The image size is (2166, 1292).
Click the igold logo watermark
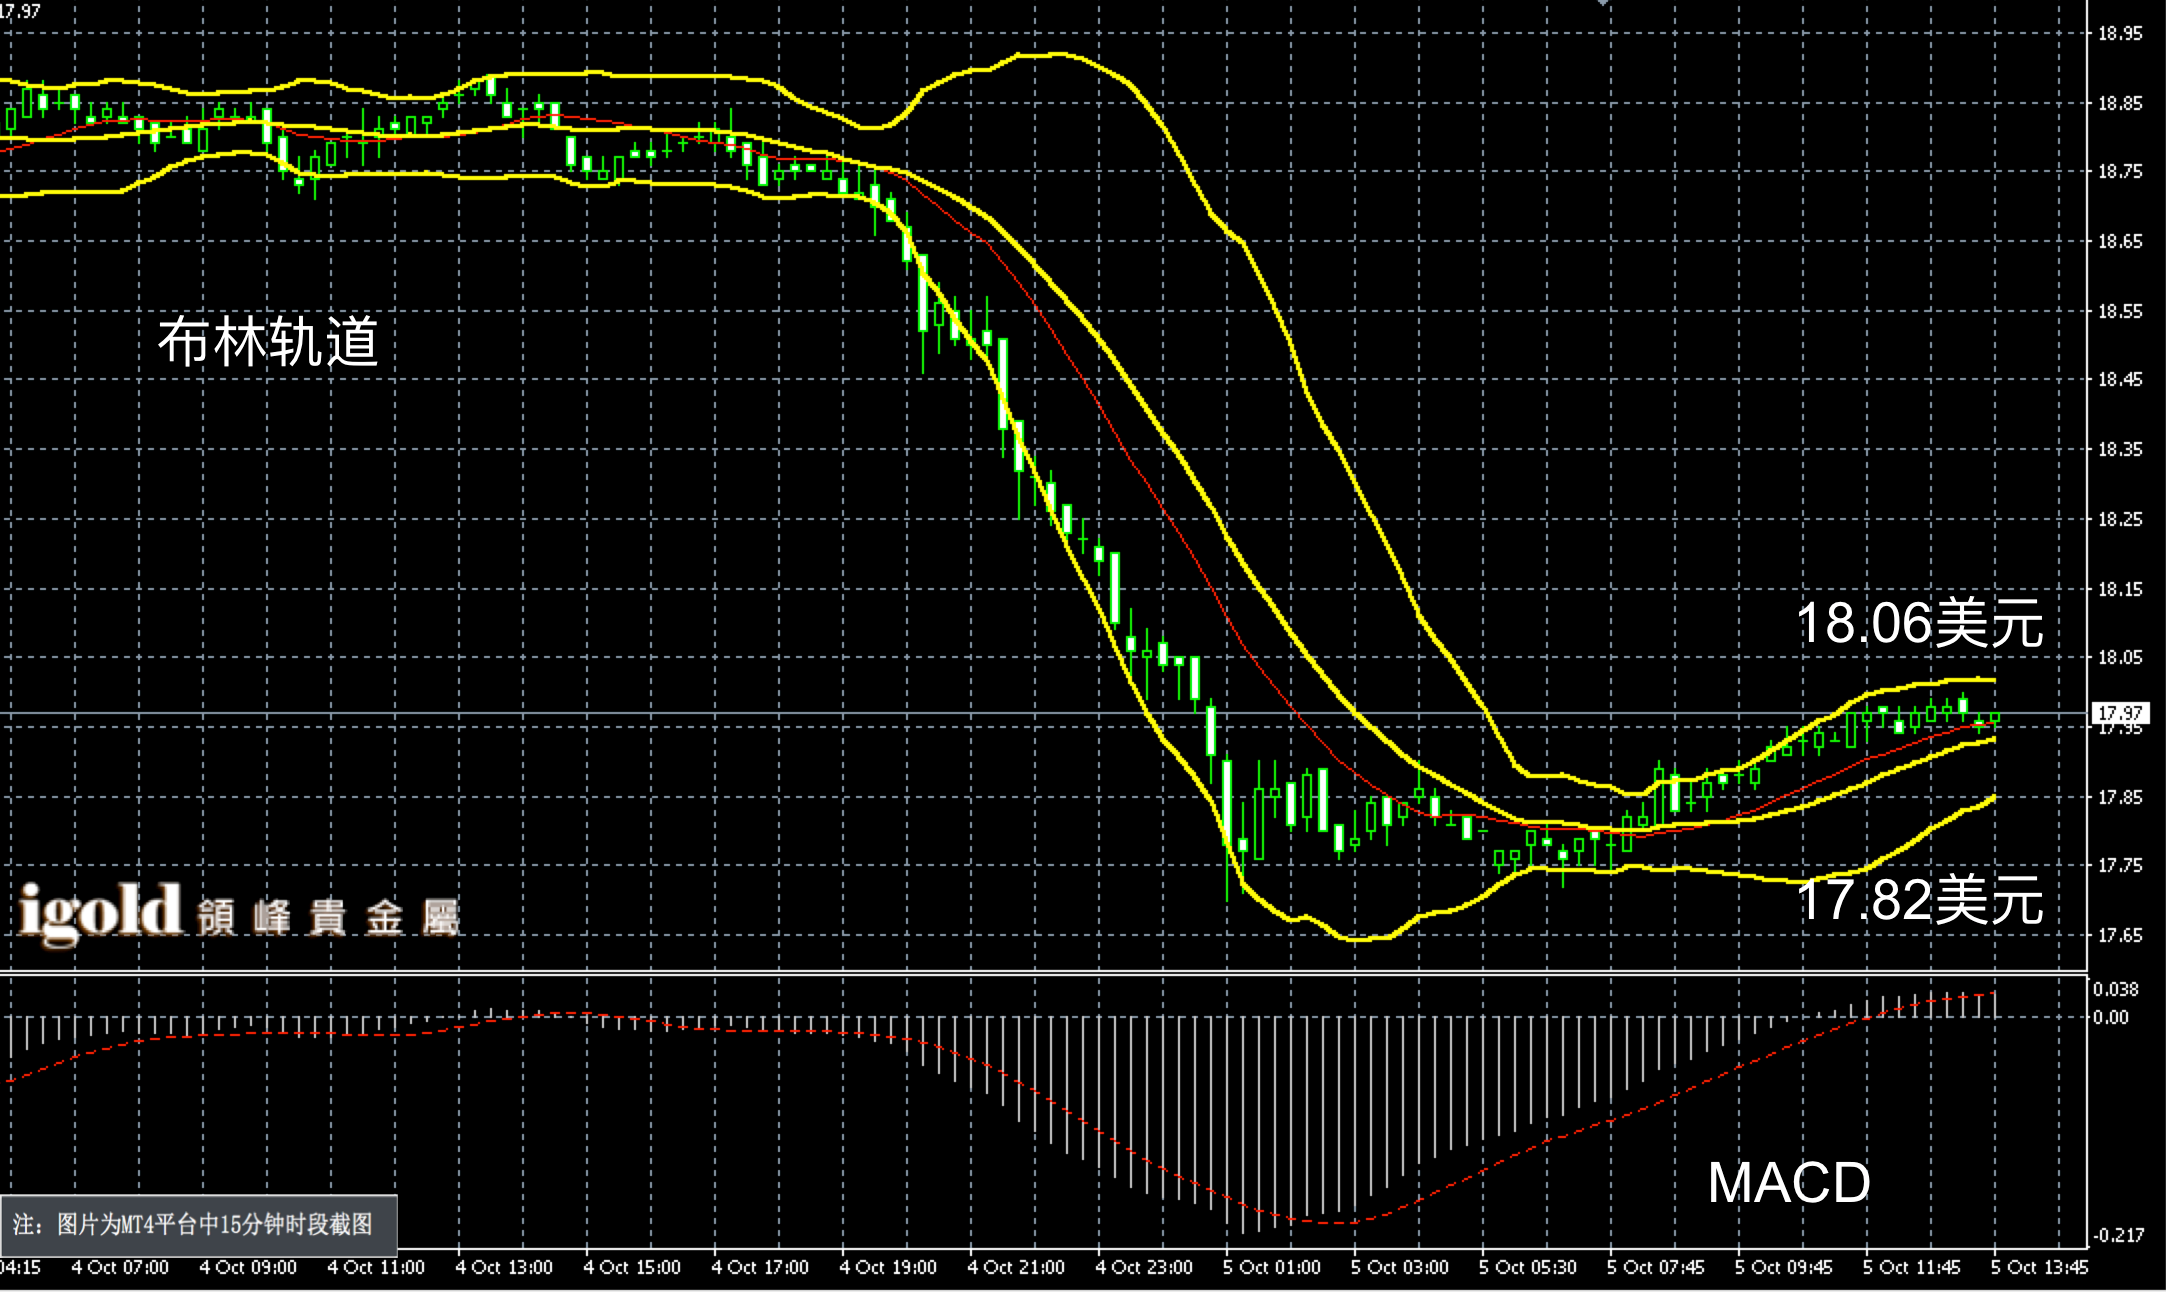pyautogui.click(x=100, y=912)
